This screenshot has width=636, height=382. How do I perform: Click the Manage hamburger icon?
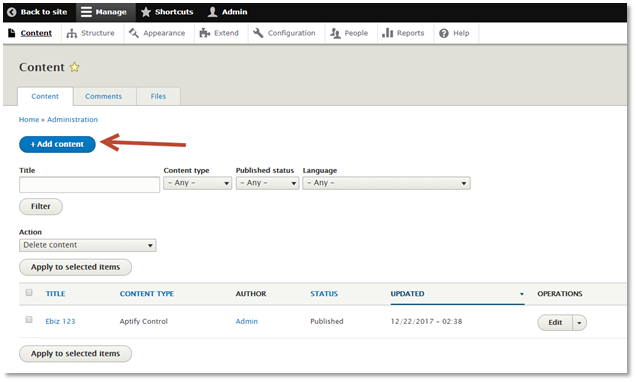pos(86,12)
